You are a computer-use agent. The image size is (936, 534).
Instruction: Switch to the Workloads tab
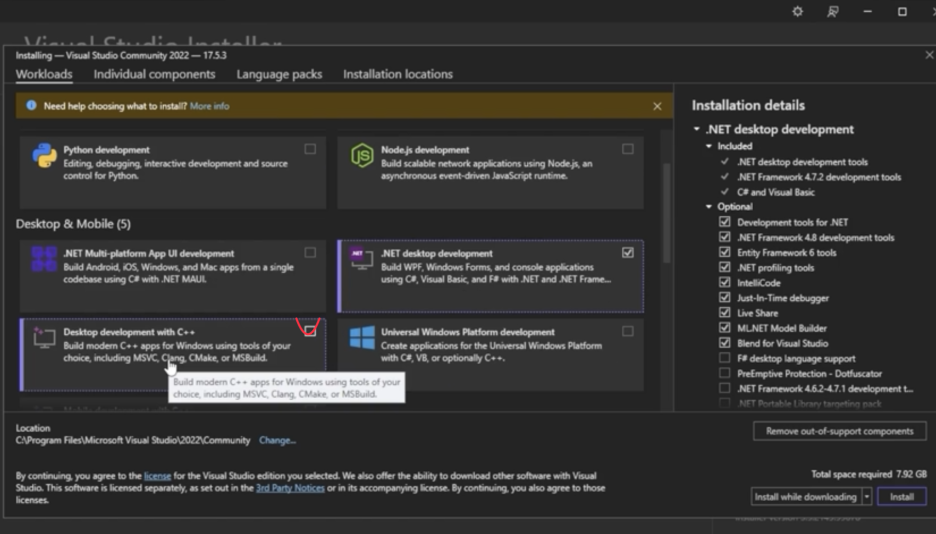click(x=44, y=74)
